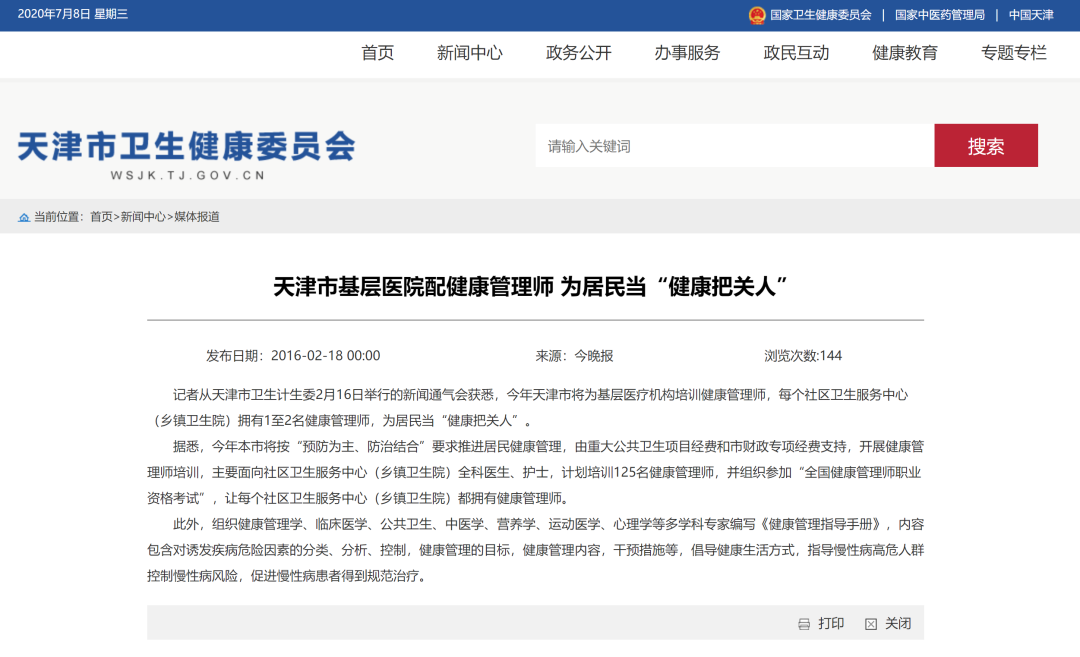Click the 关闭 close page link
This screenshot has width=1080, height=657.
(897, 624)
